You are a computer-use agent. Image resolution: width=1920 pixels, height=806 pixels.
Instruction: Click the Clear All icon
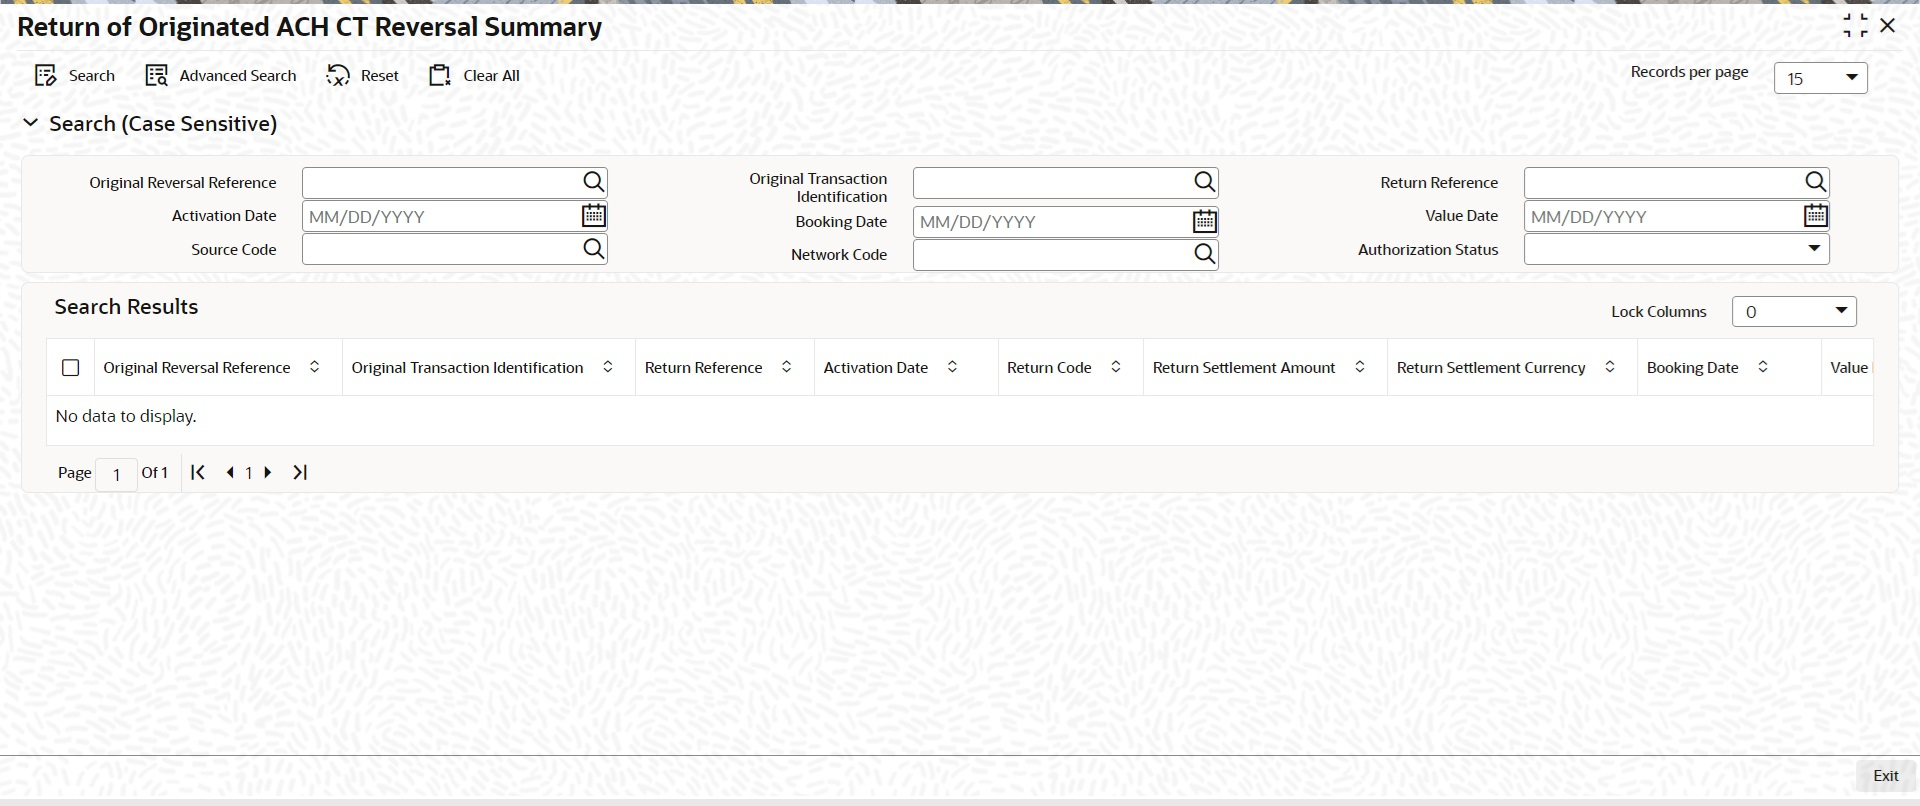tap(440, 76)
